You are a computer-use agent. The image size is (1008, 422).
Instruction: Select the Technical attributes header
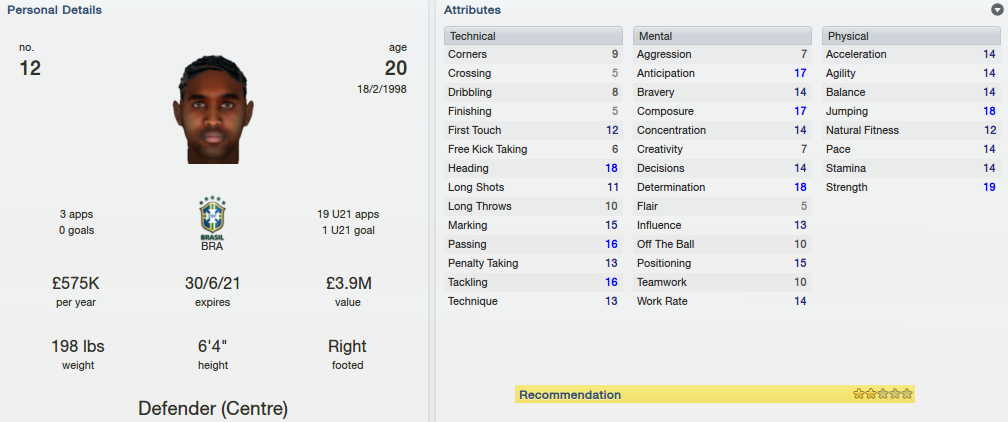click(x=534, y=36)
